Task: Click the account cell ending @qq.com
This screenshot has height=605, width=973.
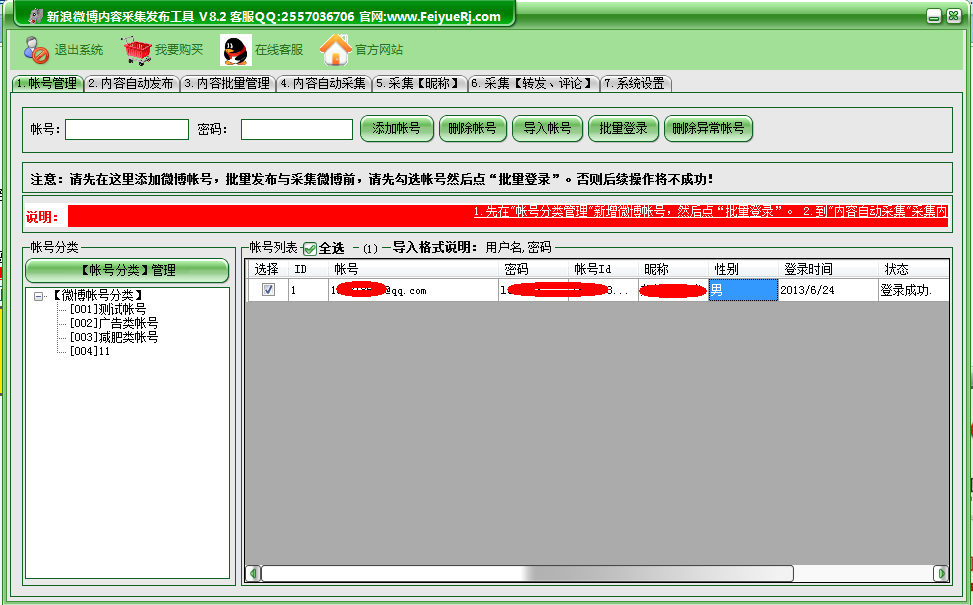Action: tap(413, 290)
